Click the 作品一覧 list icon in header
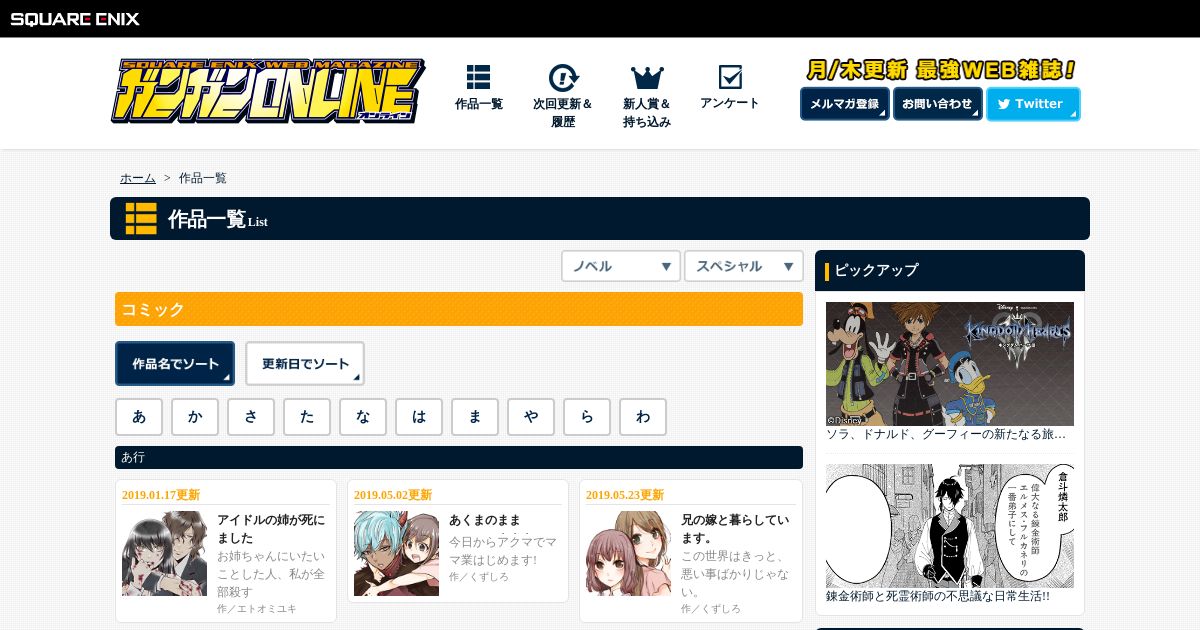The image size is (1200, 630). [x=479, y=78]
